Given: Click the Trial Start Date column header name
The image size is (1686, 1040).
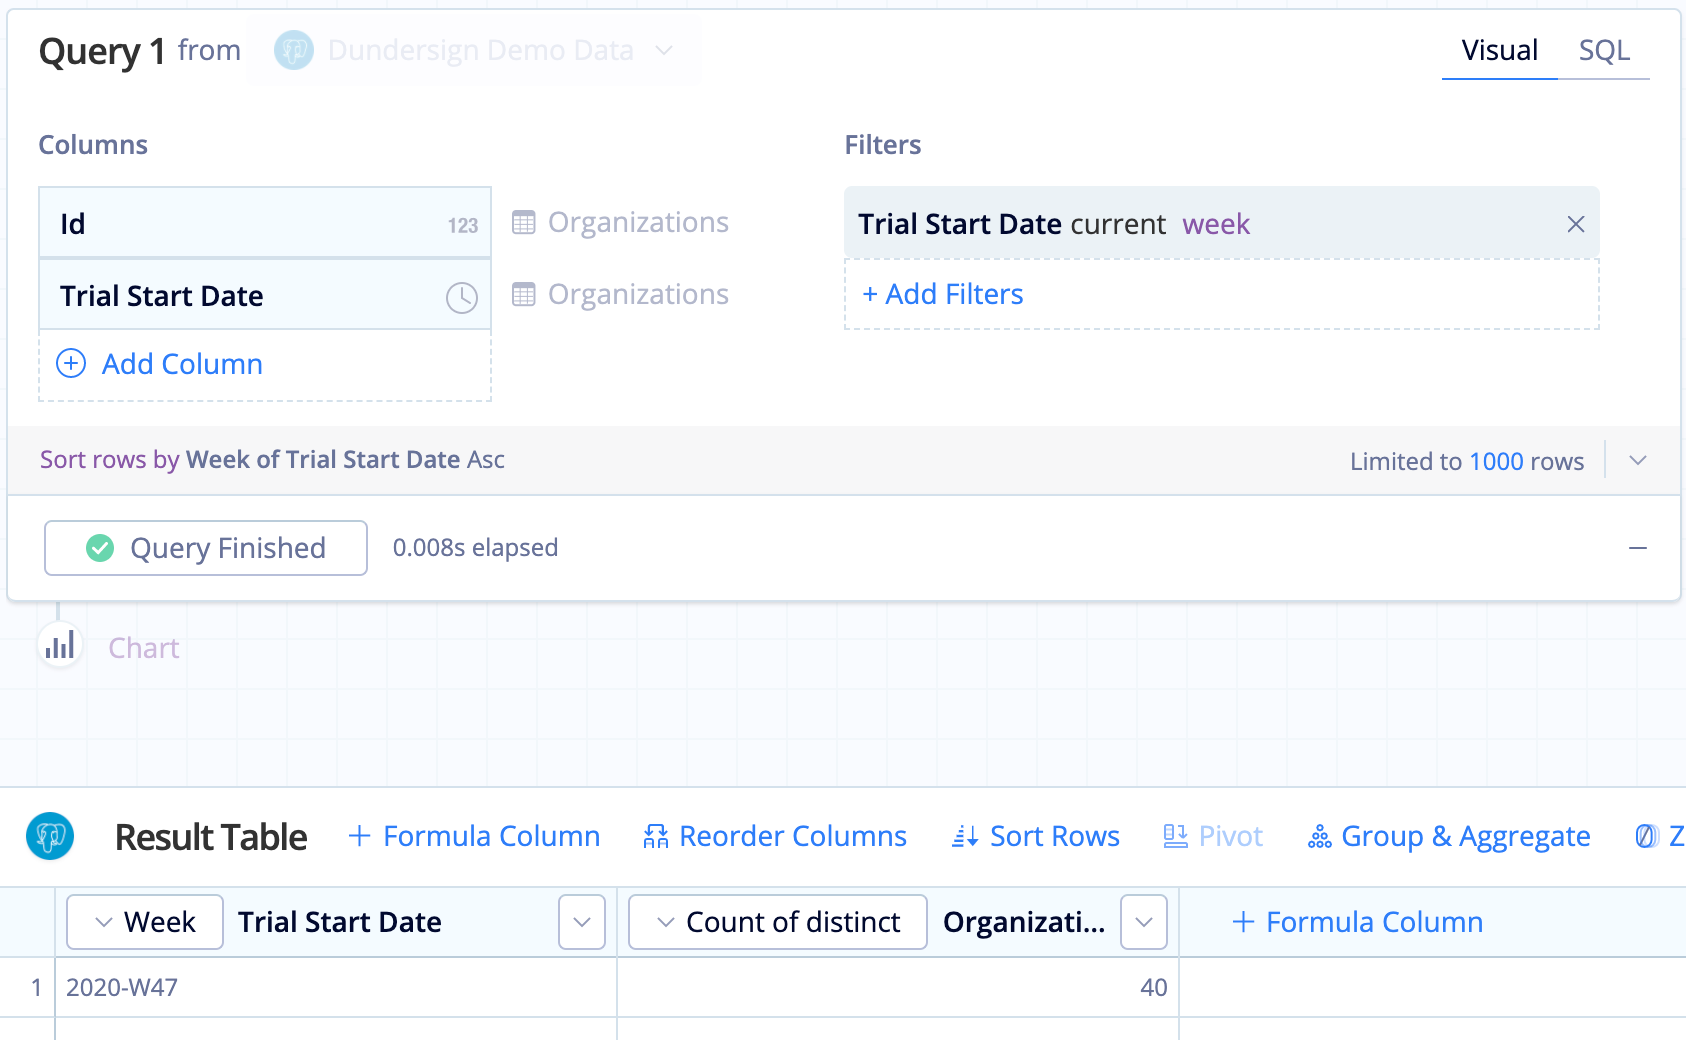Looking at the screenshot, I should [340, 922].
